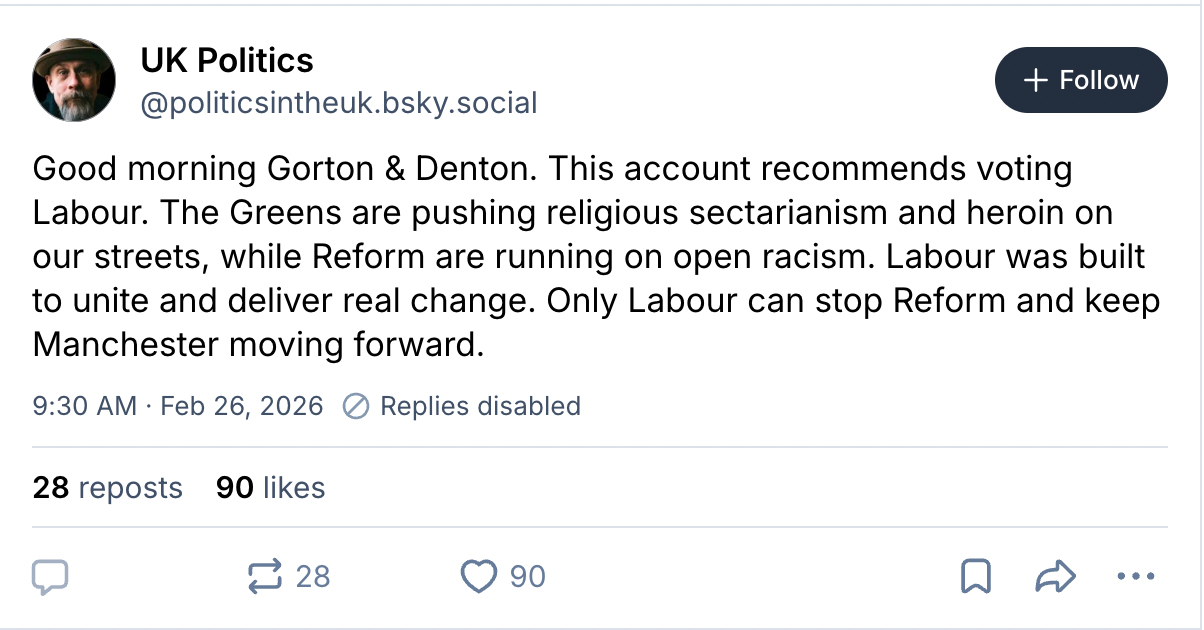1204x630 pixels.
Task: Open the repost arrows menu
Action: (x=266, y=576)
